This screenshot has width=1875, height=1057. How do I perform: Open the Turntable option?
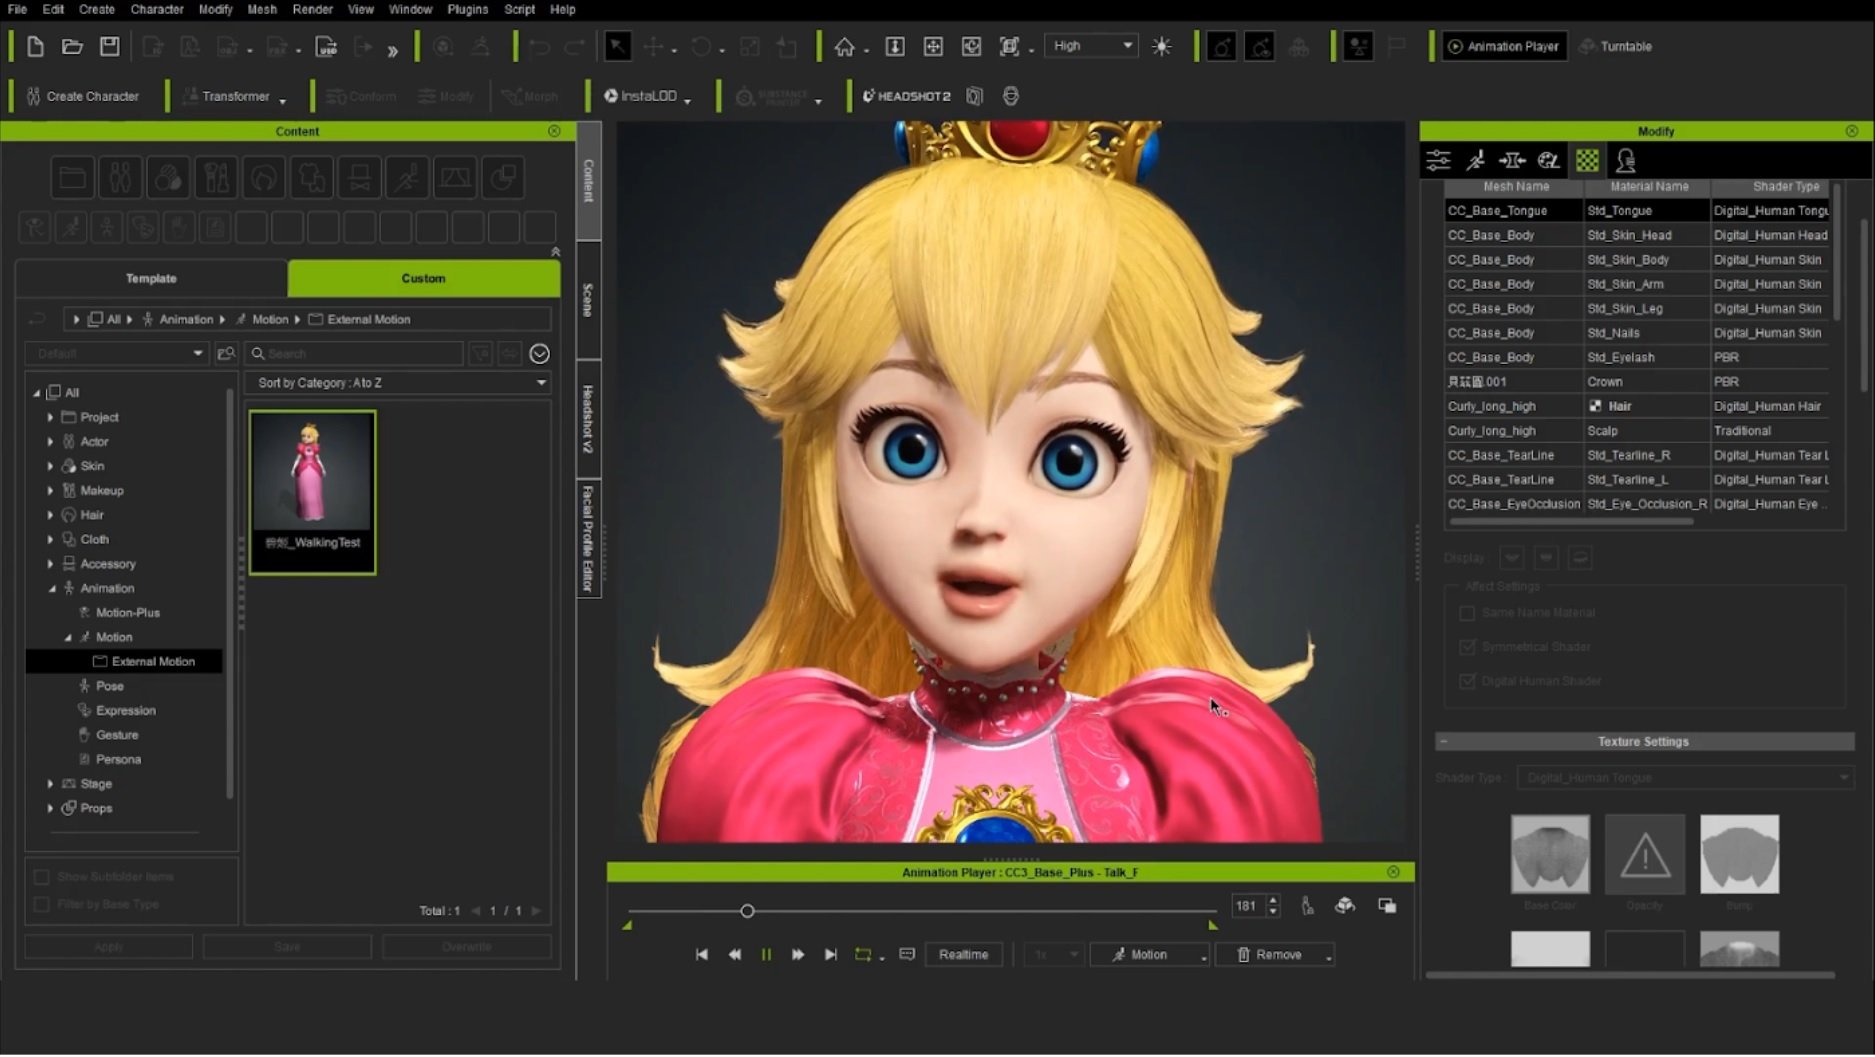pos(1615,46)
